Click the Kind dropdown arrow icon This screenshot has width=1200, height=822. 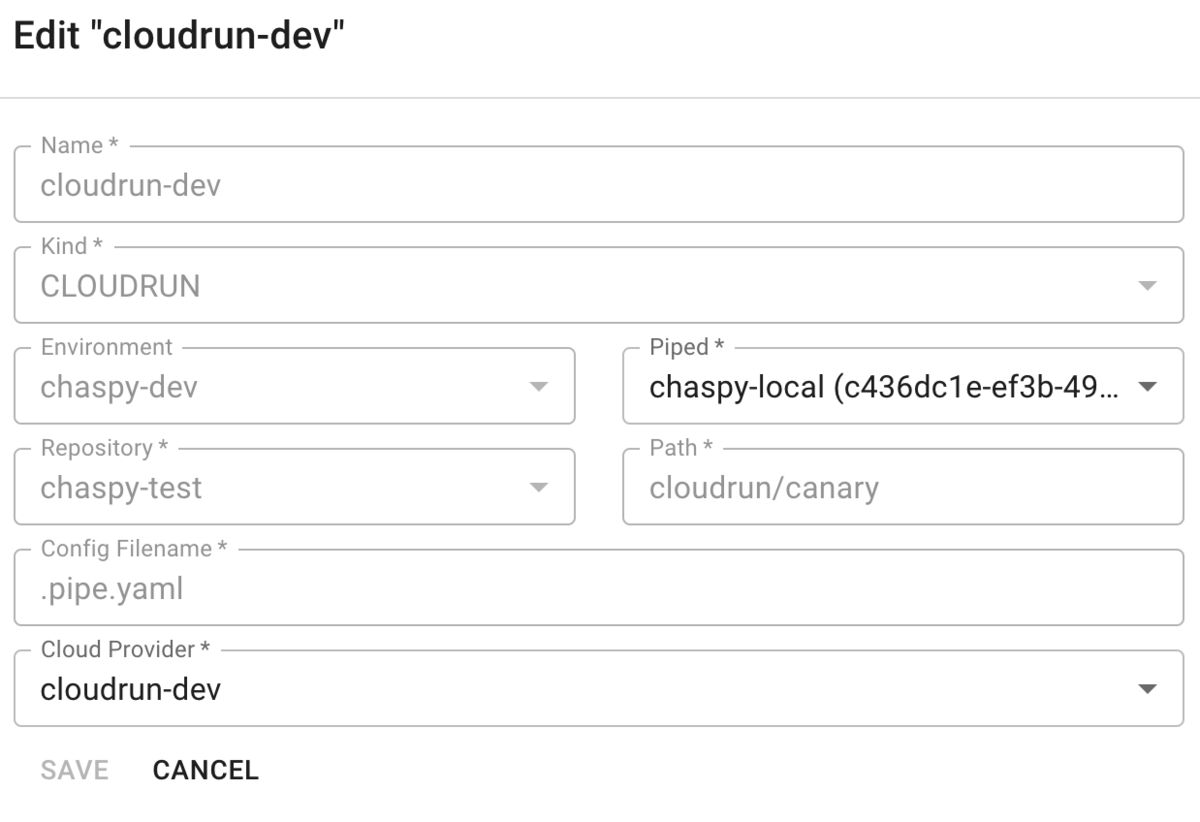point(1147,286)
